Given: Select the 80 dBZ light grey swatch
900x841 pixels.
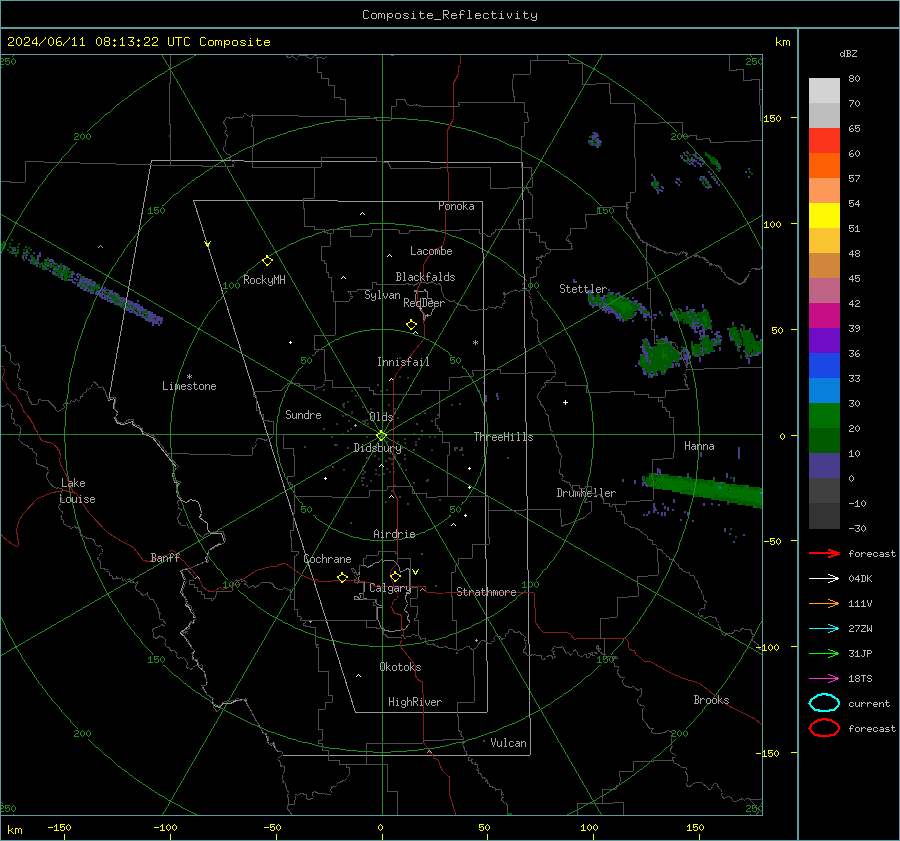Looking at the screenshot, I should coord(824,90).
